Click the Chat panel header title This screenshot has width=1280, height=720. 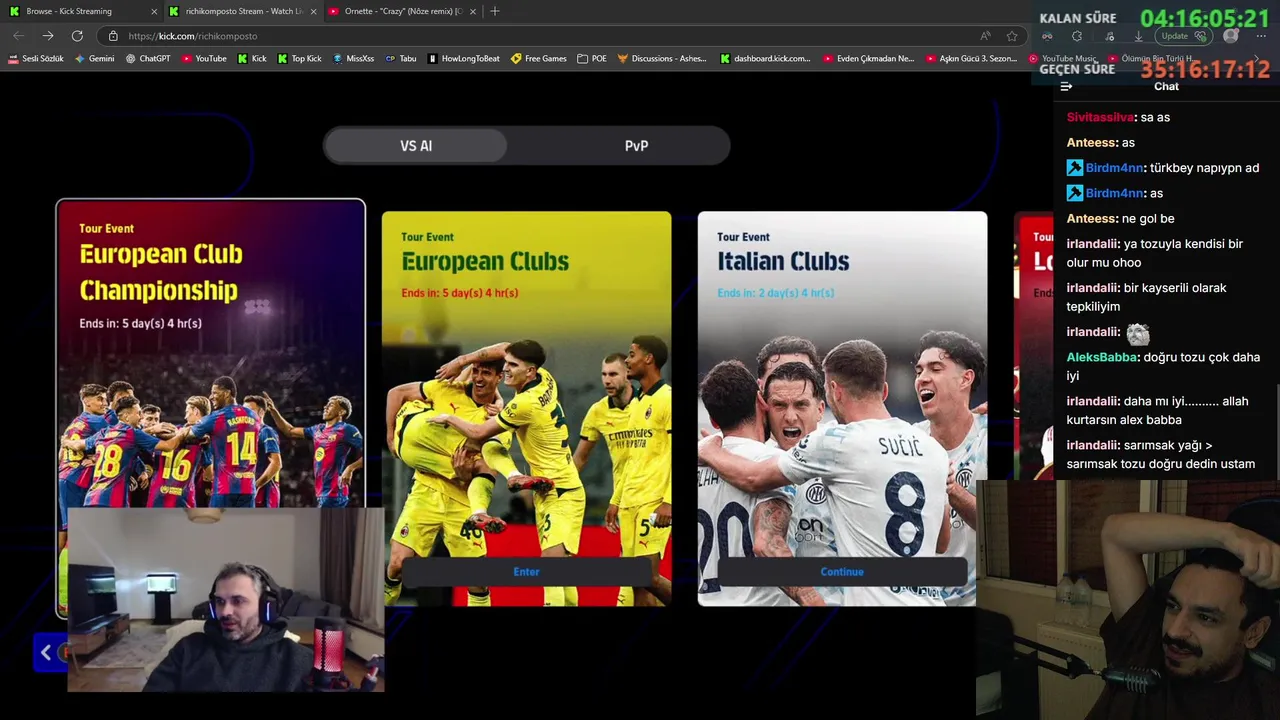click(x=1166, y=86)
